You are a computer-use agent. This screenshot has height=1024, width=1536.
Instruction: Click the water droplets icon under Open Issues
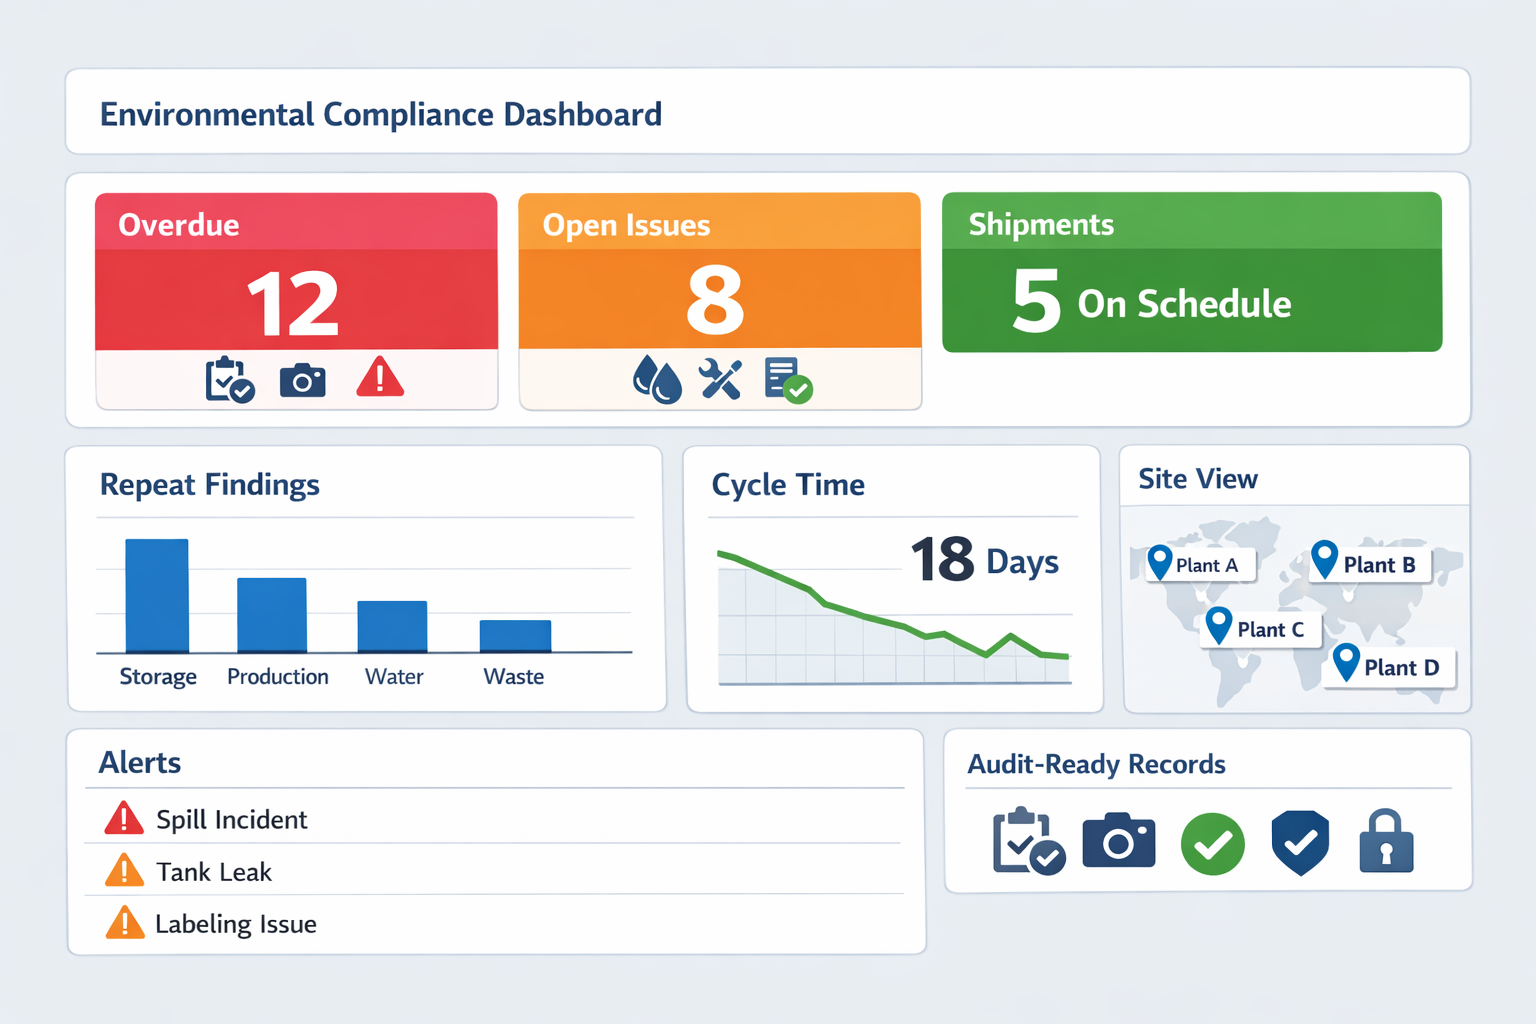[657, 380]
